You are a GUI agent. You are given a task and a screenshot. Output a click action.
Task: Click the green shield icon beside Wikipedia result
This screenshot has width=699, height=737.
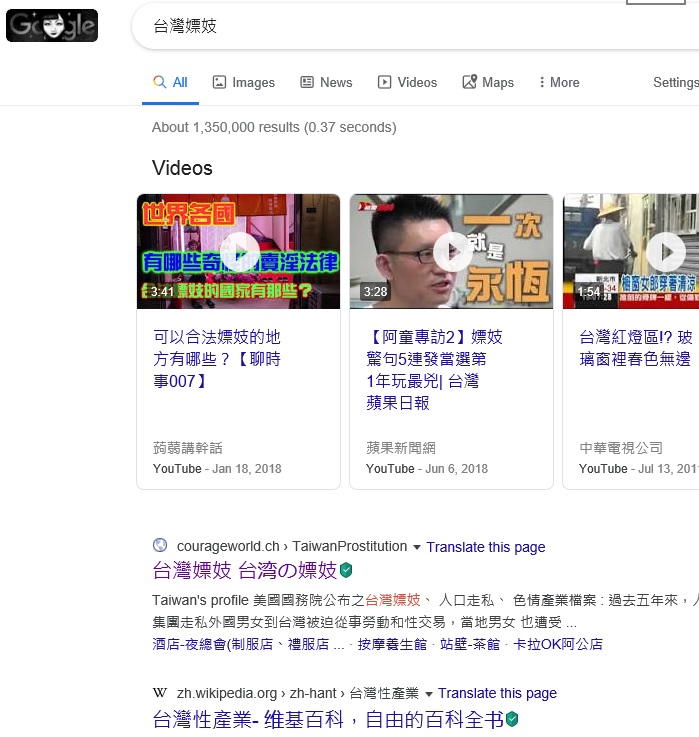point(512,719)
